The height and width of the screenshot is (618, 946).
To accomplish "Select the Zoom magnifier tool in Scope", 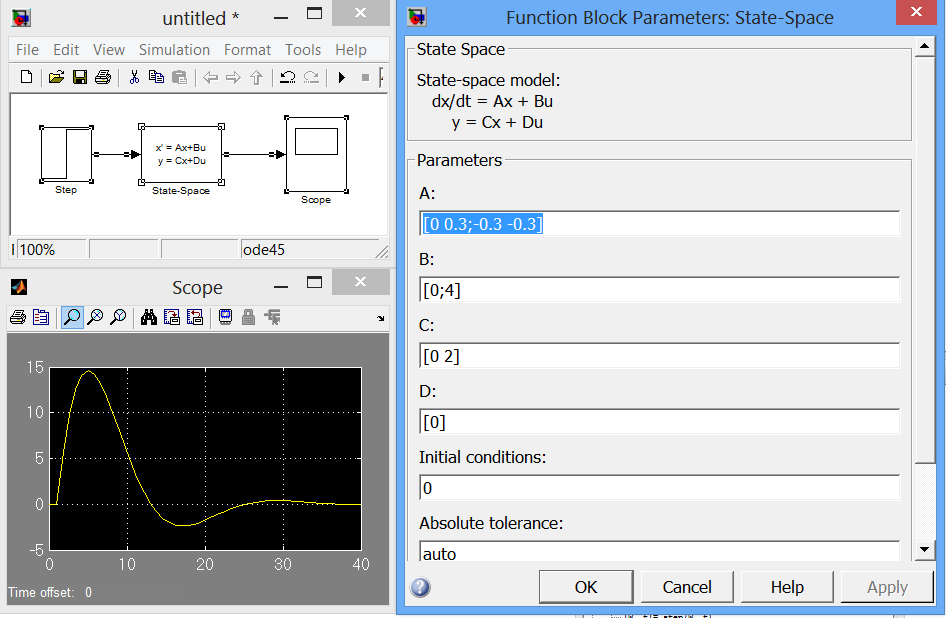I will (x=72, y=317).
